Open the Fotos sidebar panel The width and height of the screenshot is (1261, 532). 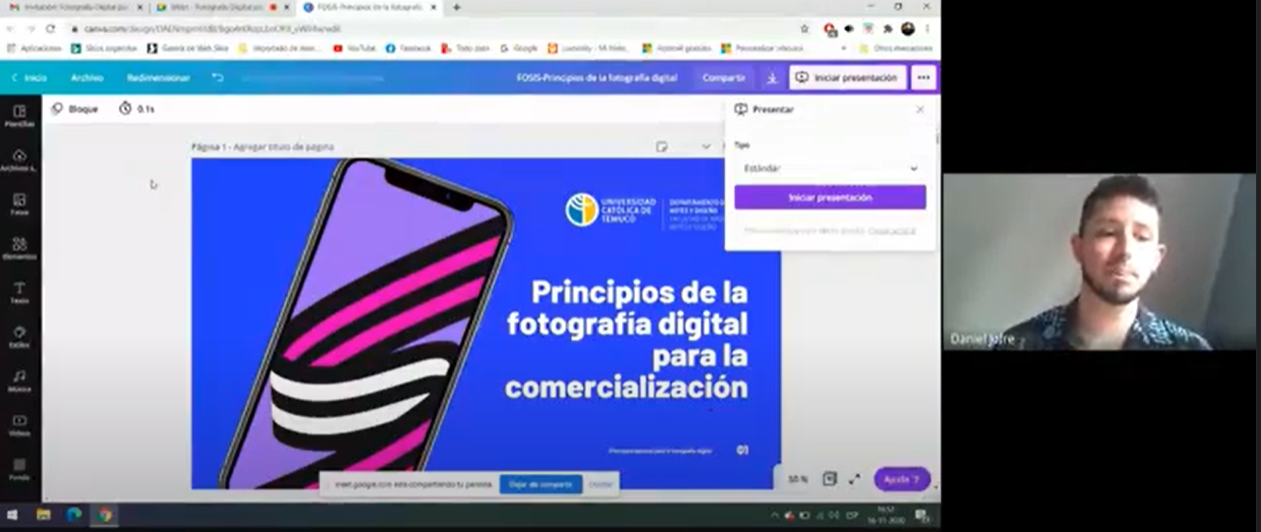point(19,203)
